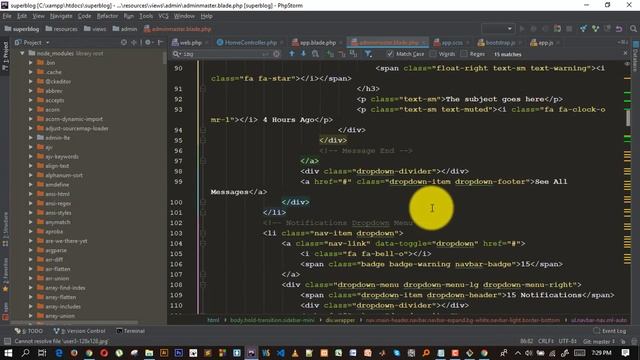
Task: Click the scroll-from-source target icon in Project panel
Action: (x=124, y=42)
